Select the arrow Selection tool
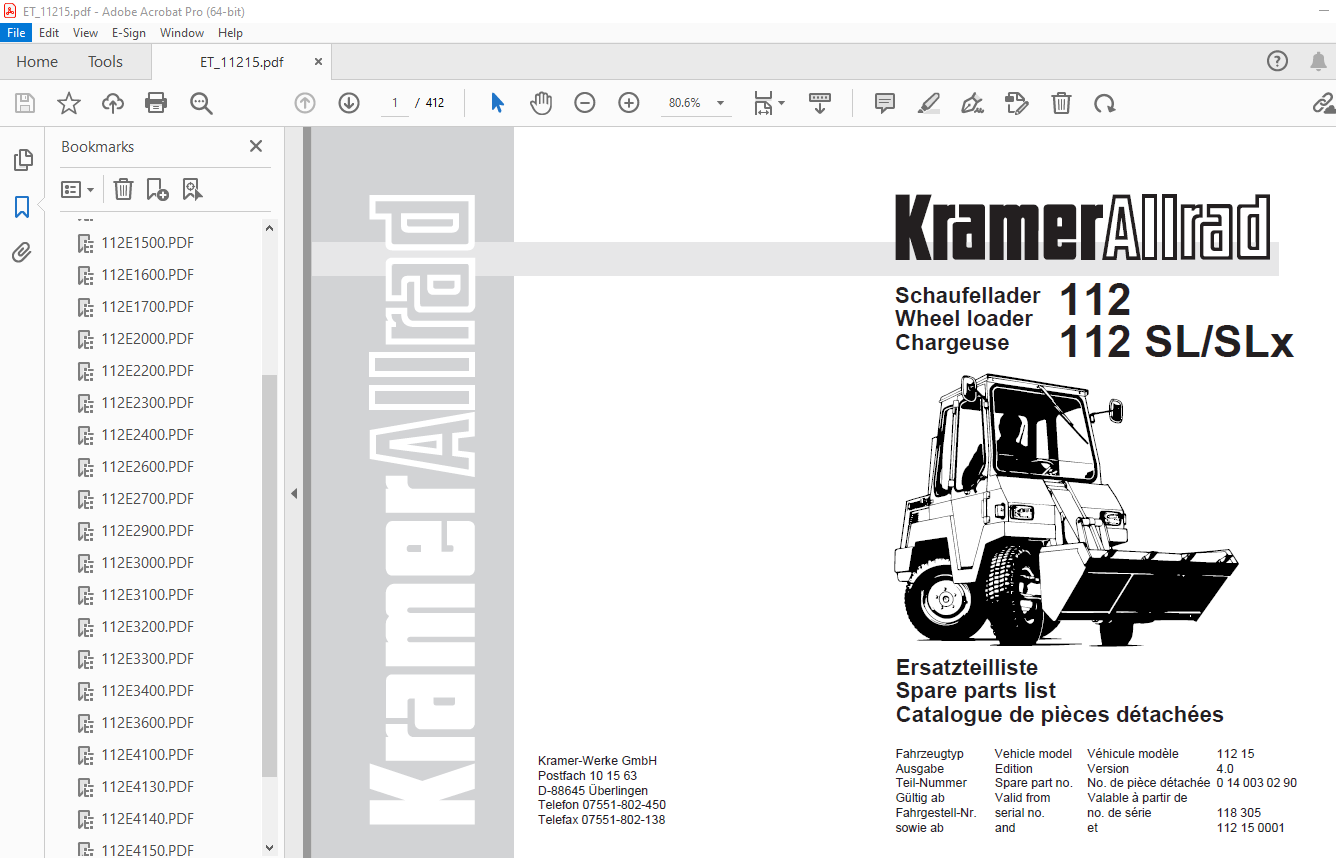 [x=497, y=103]
